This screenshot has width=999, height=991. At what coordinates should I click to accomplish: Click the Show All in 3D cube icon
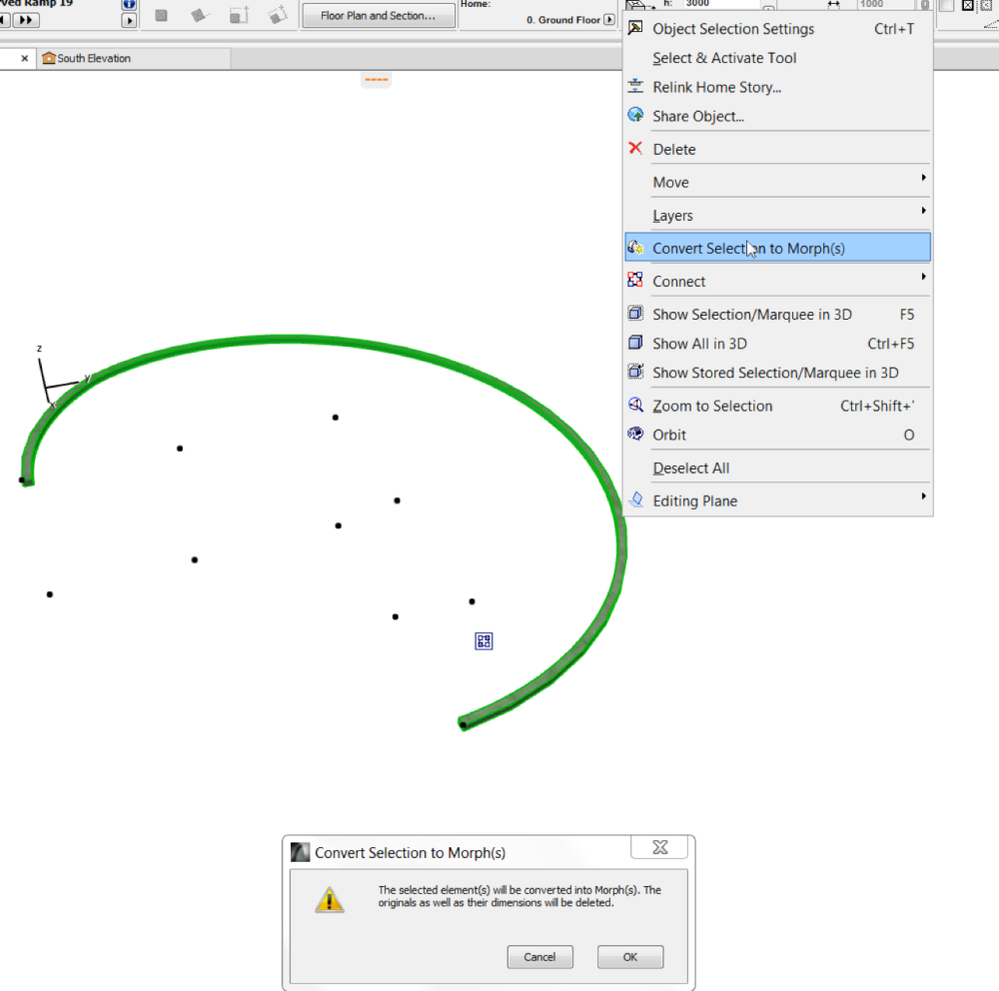635,342
